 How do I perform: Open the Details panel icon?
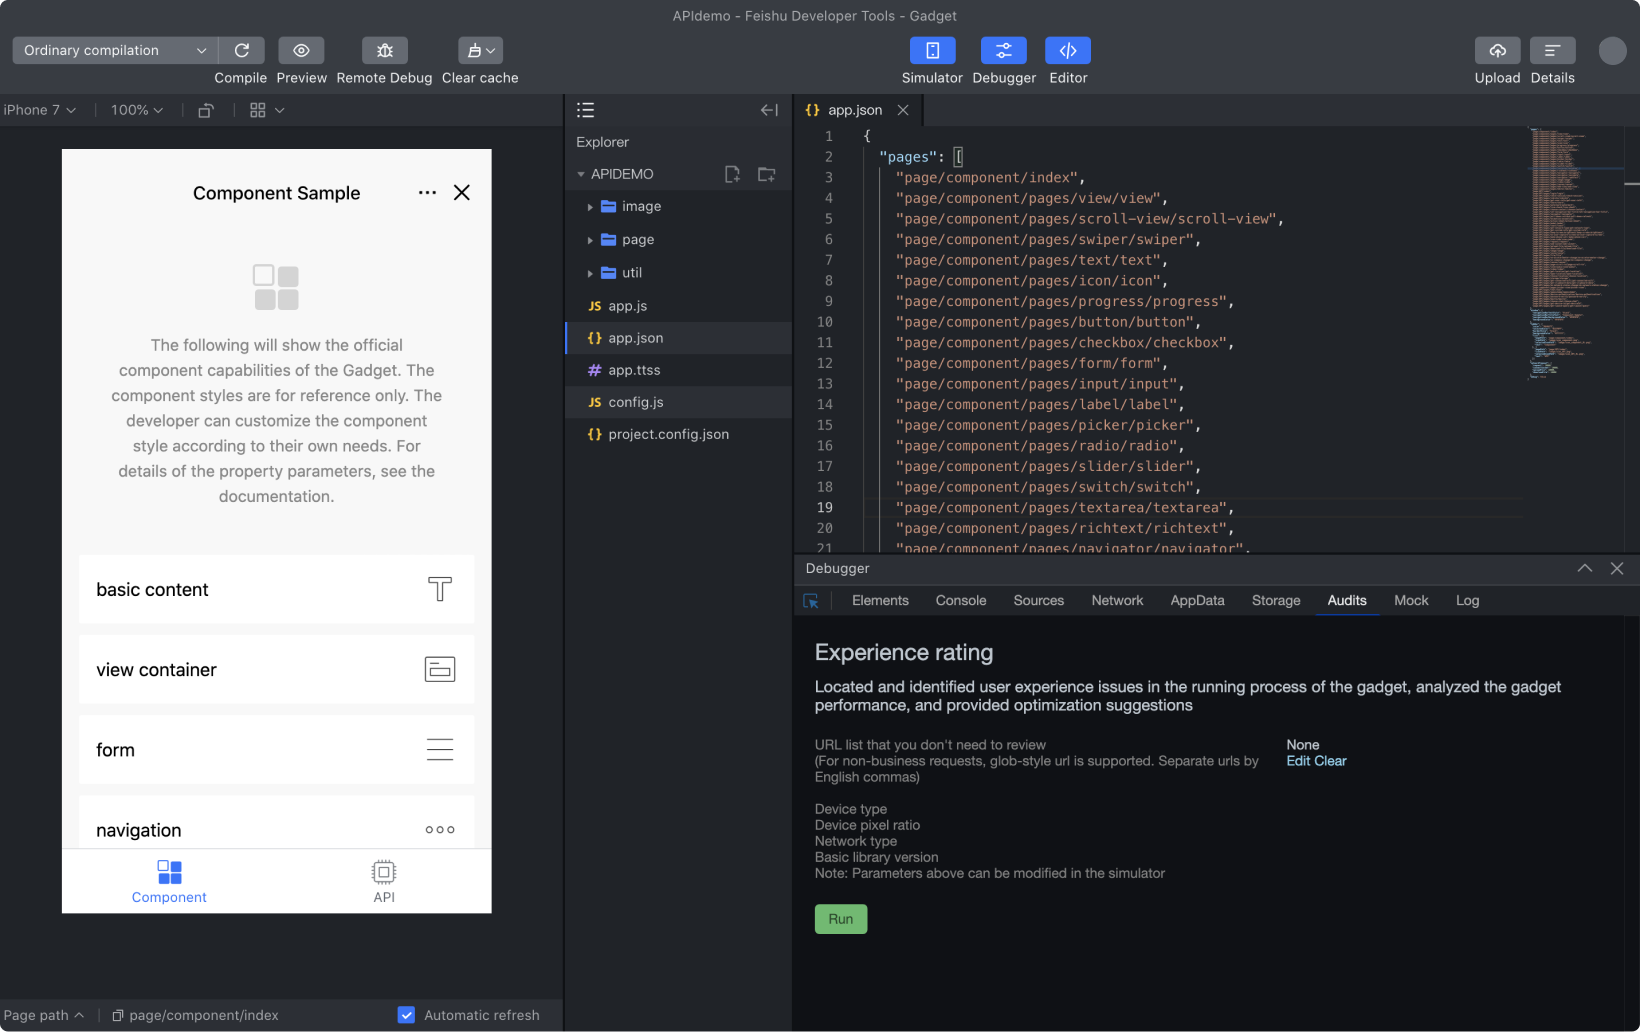point(1552,50)
